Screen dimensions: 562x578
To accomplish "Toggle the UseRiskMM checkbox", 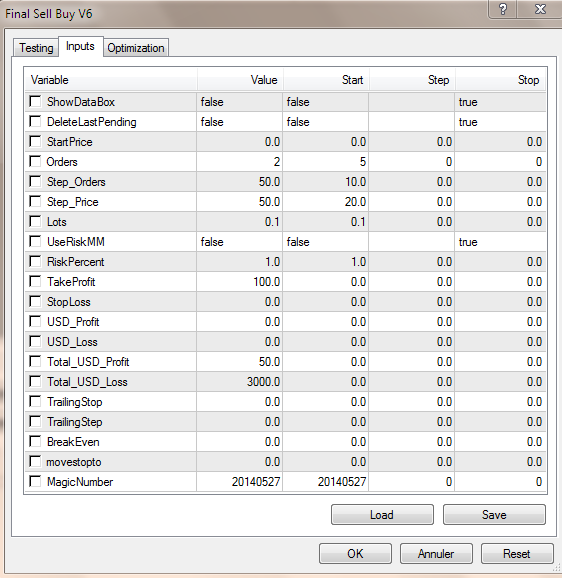I will coord(35,241).
